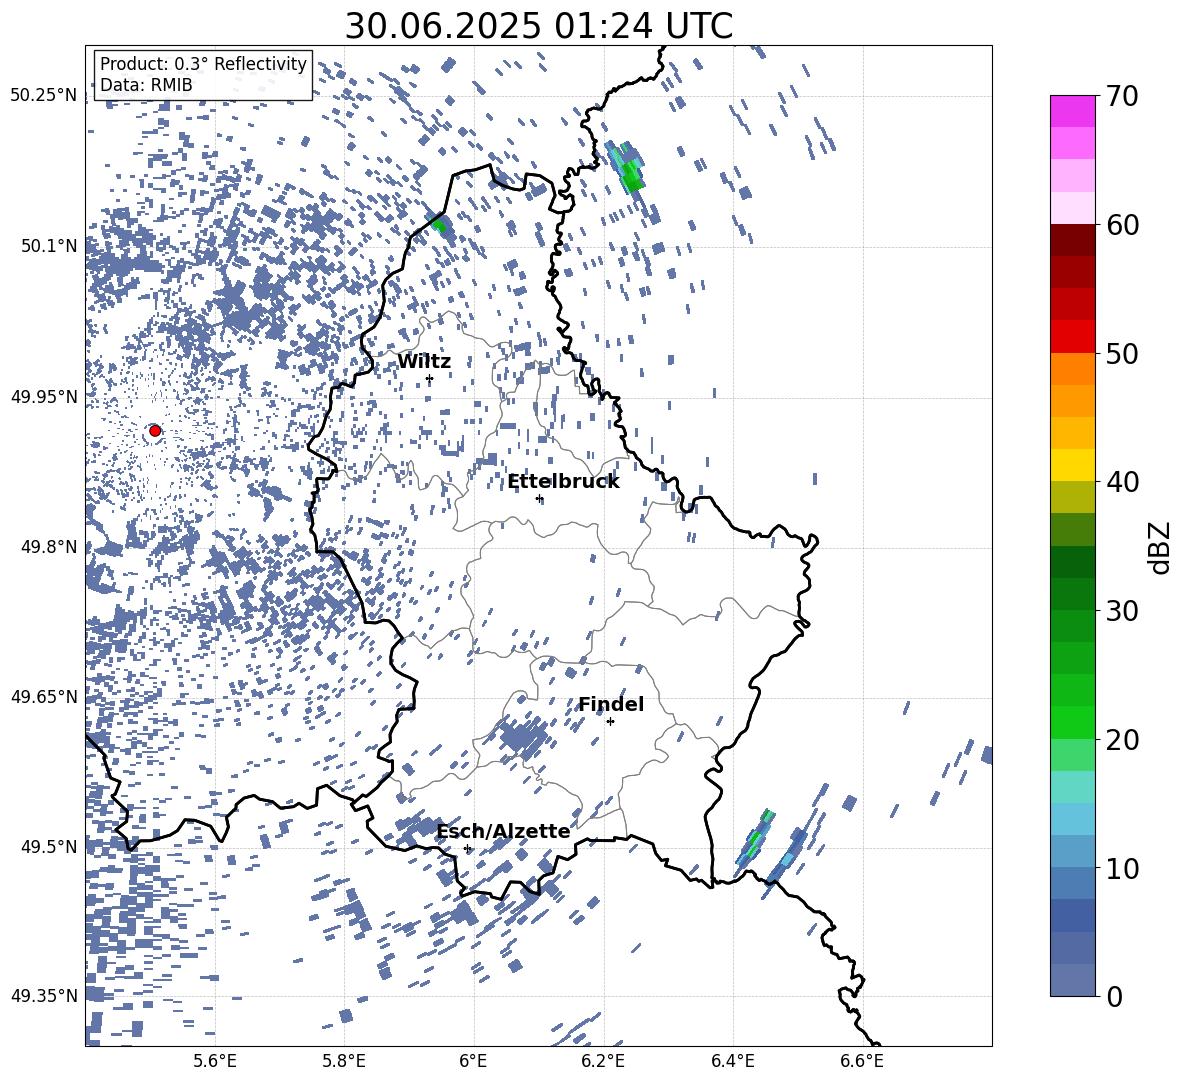Click the 50.1°N latitude label
Screen dimensions: 1184x1081
(x=49, y=246)
